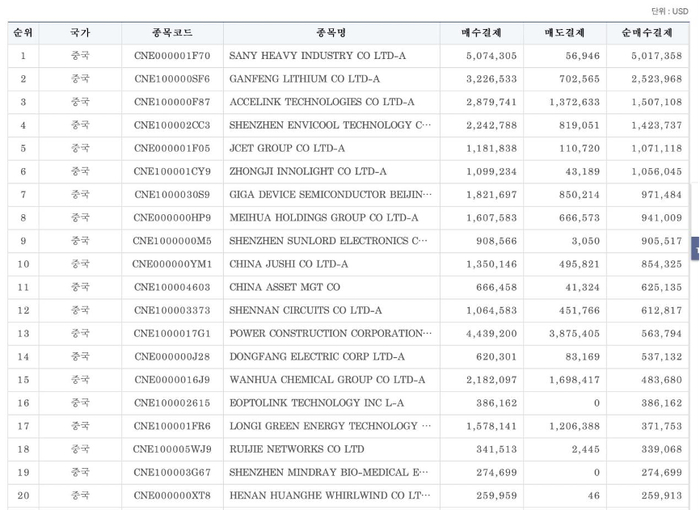Image resolution: width=700 pixels, height=510 pixels.
Task: Click stock code CNE100001CY9
Action: pos(172,171)
